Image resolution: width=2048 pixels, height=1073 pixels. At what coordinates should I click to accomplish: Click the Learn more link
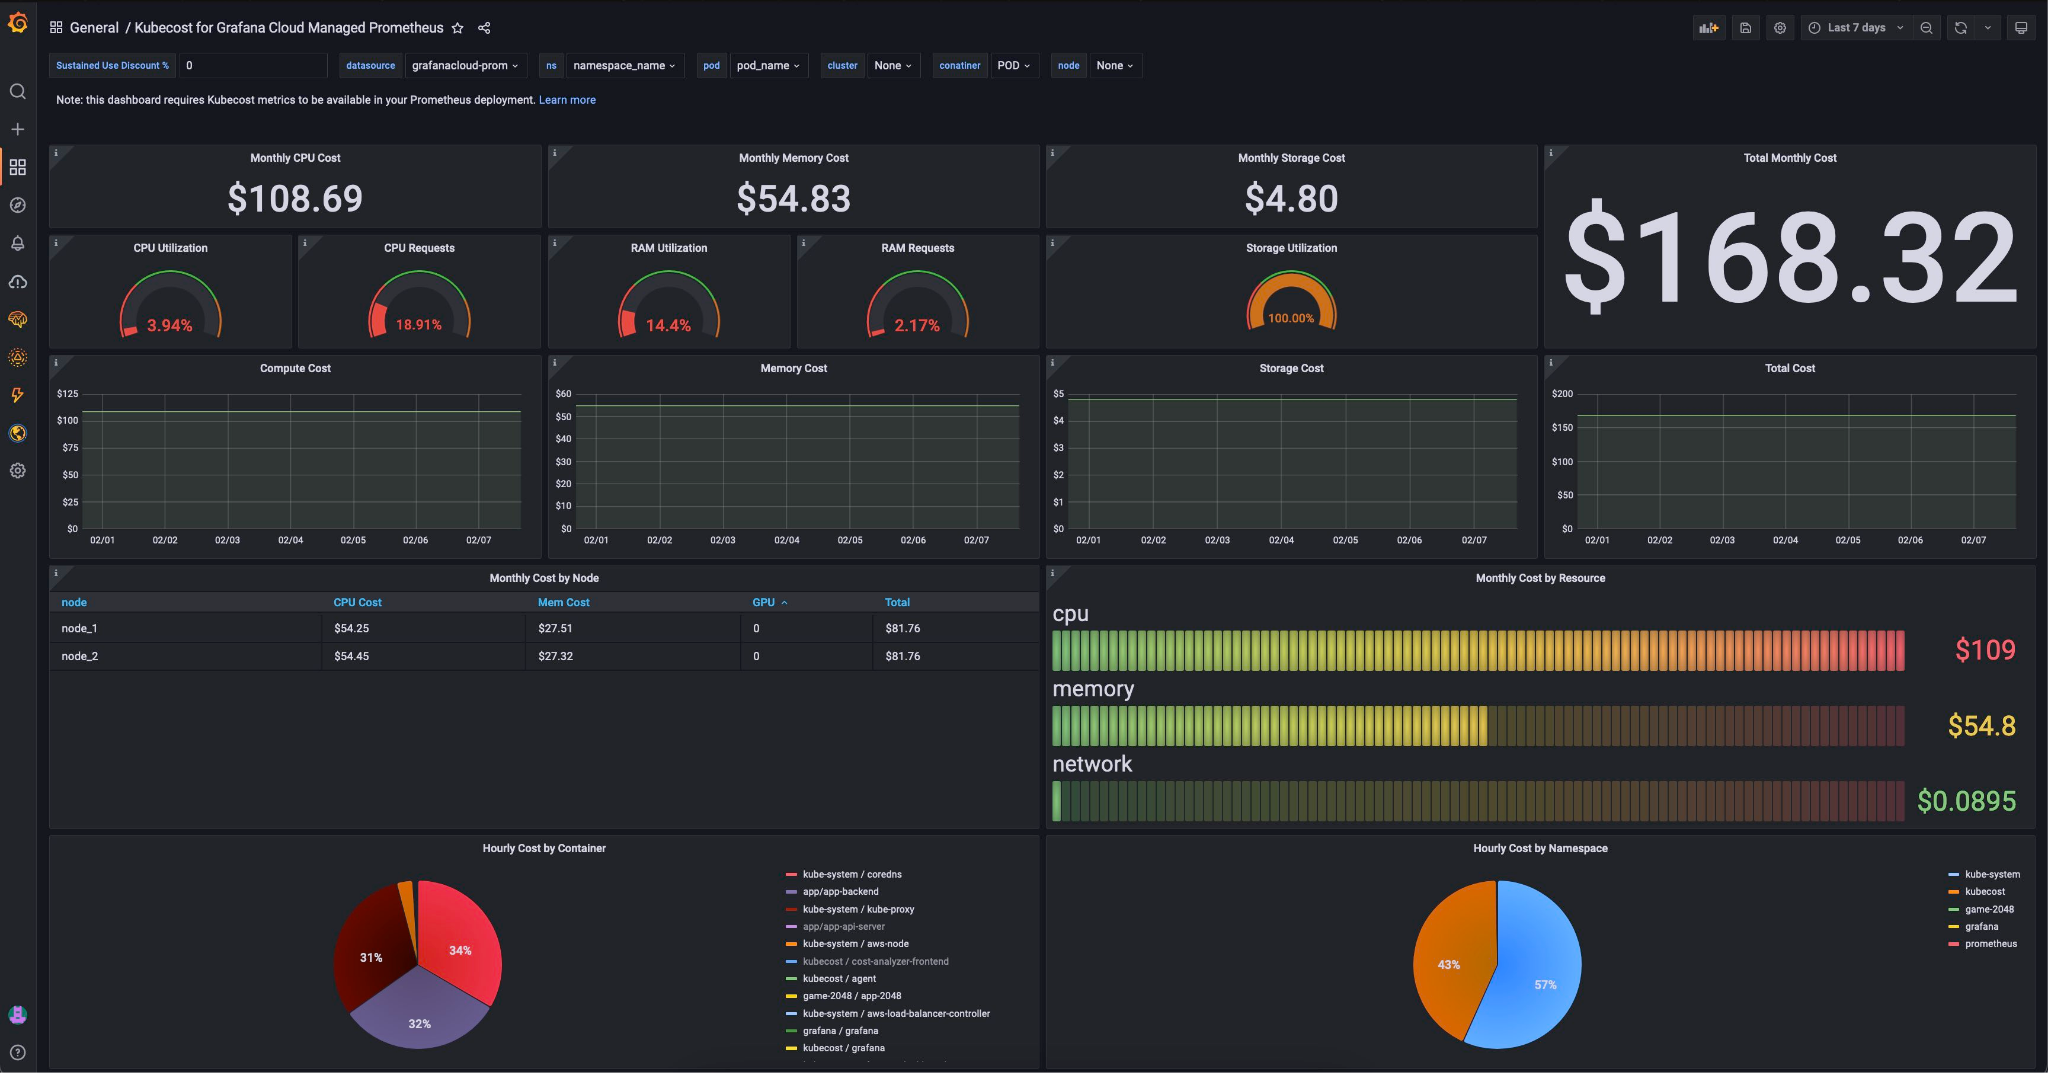point(567,99)
